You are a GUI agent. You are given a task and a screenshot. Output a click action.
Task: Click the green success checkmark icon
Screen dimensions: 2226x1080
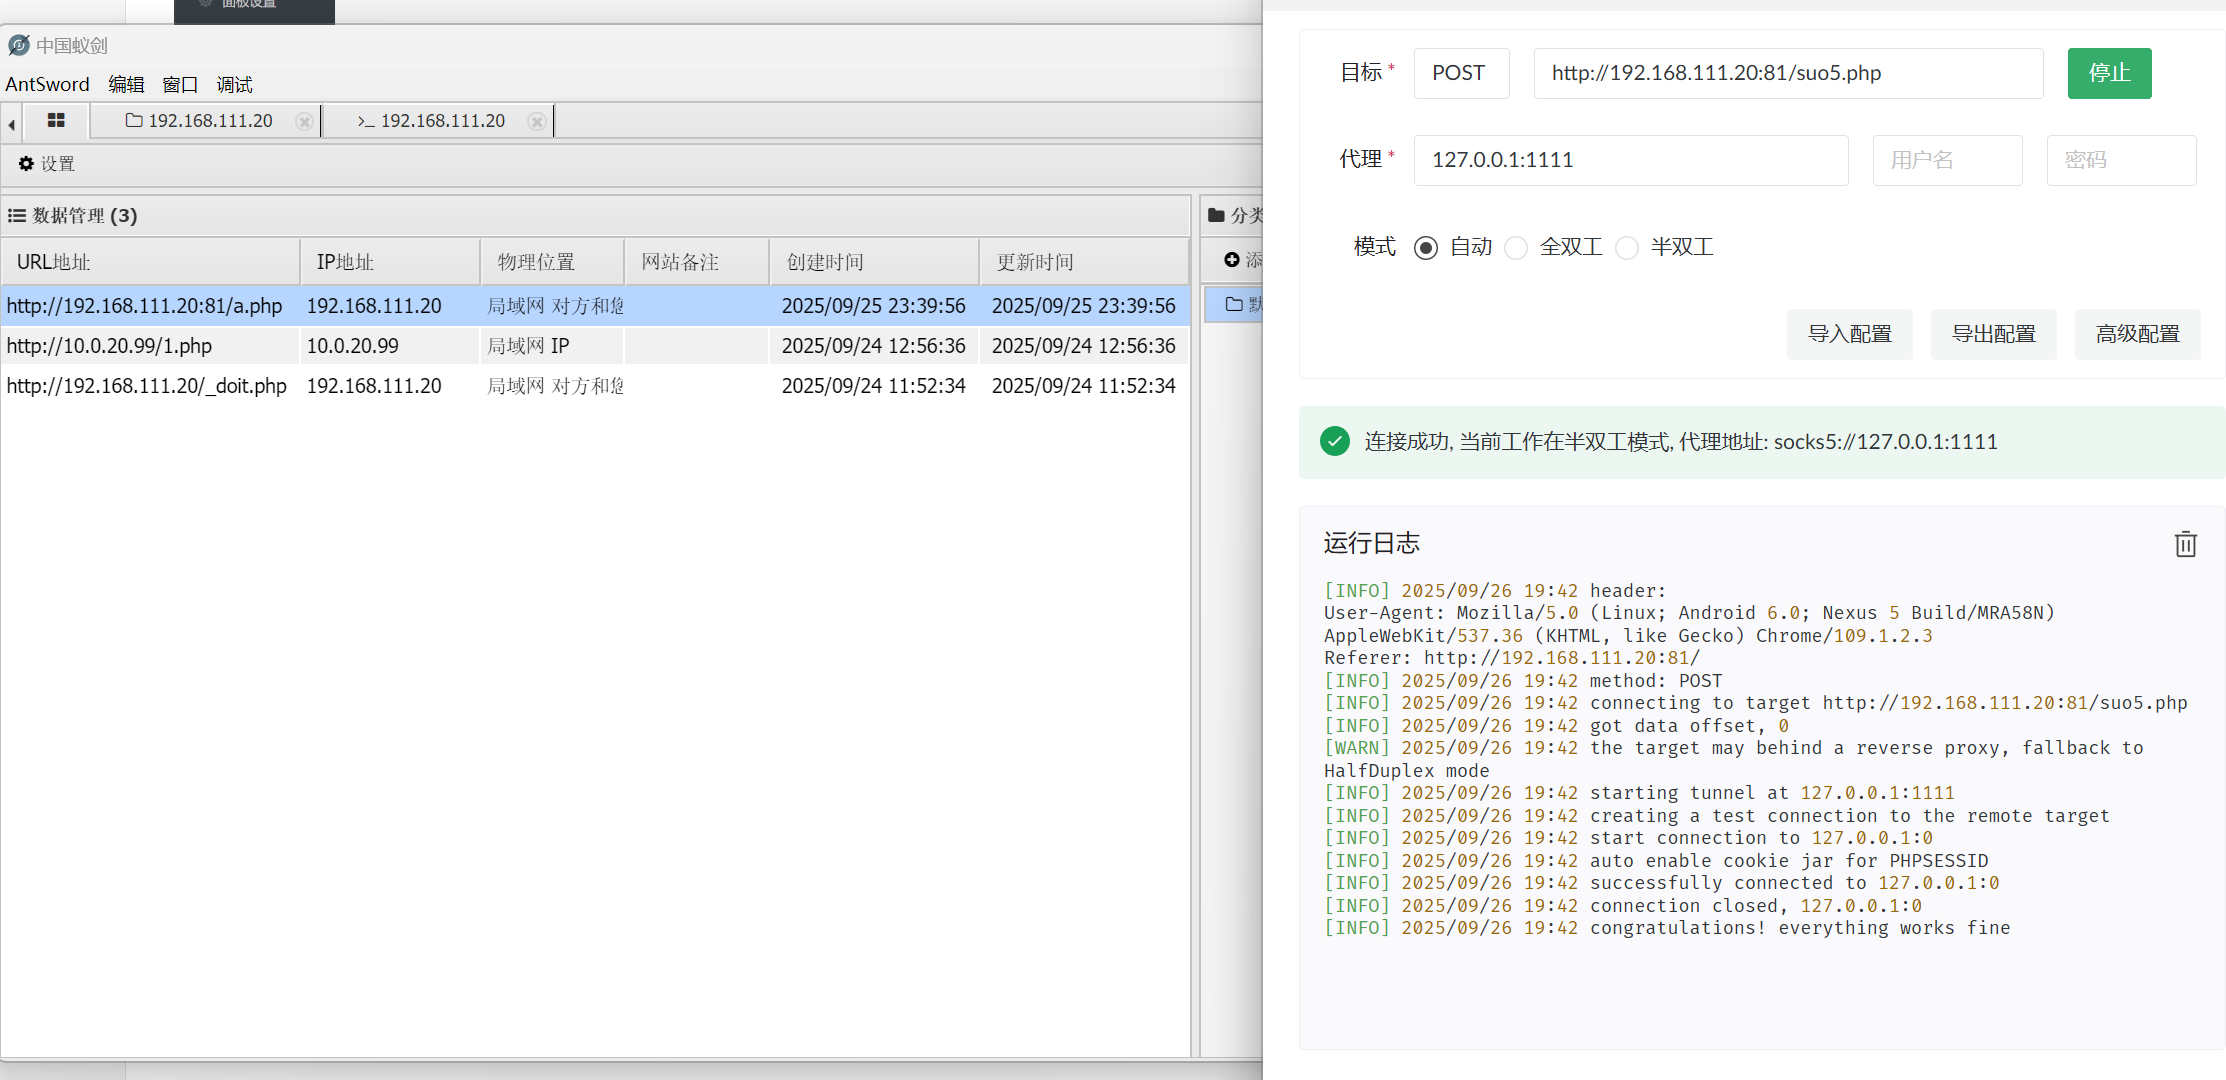tap(1334, 441)
